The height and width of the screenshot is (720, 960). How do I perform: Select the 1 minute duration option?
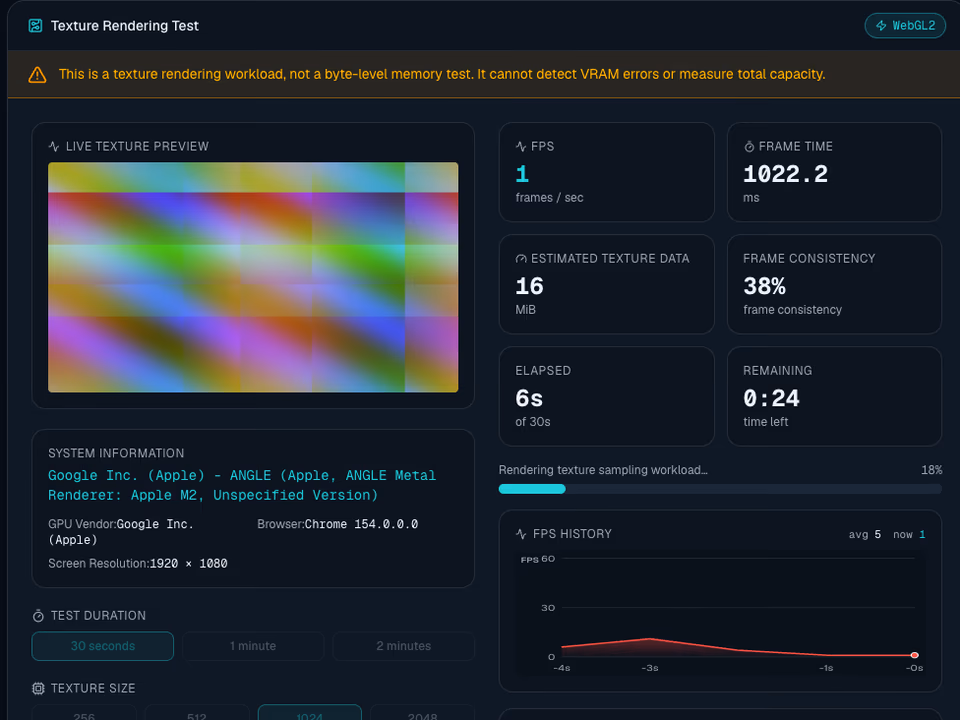(253, 646)
